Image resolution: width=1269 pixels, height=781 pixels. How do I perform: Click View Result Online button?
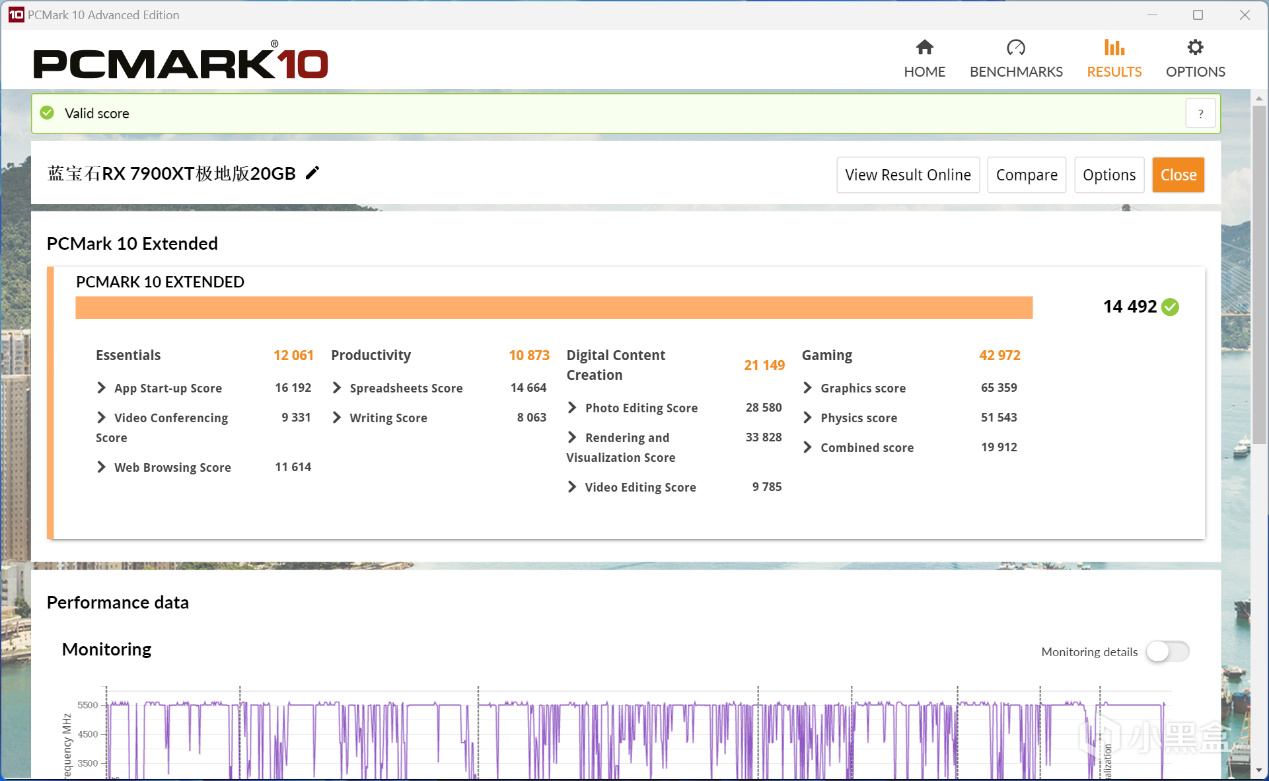[908, 175]
